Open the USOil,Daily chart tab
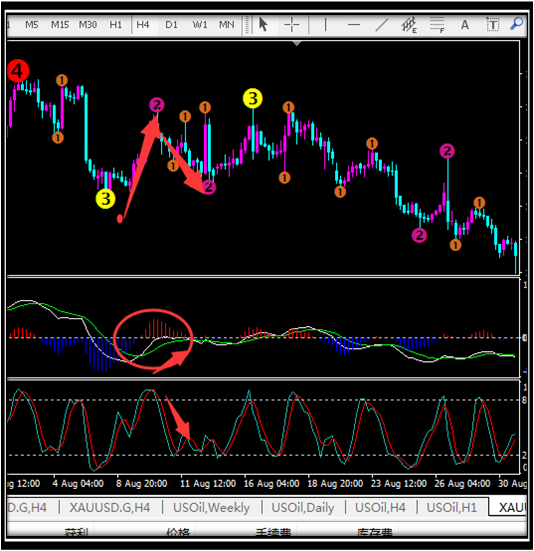The image size is (534, 551). tap(303, 507)
